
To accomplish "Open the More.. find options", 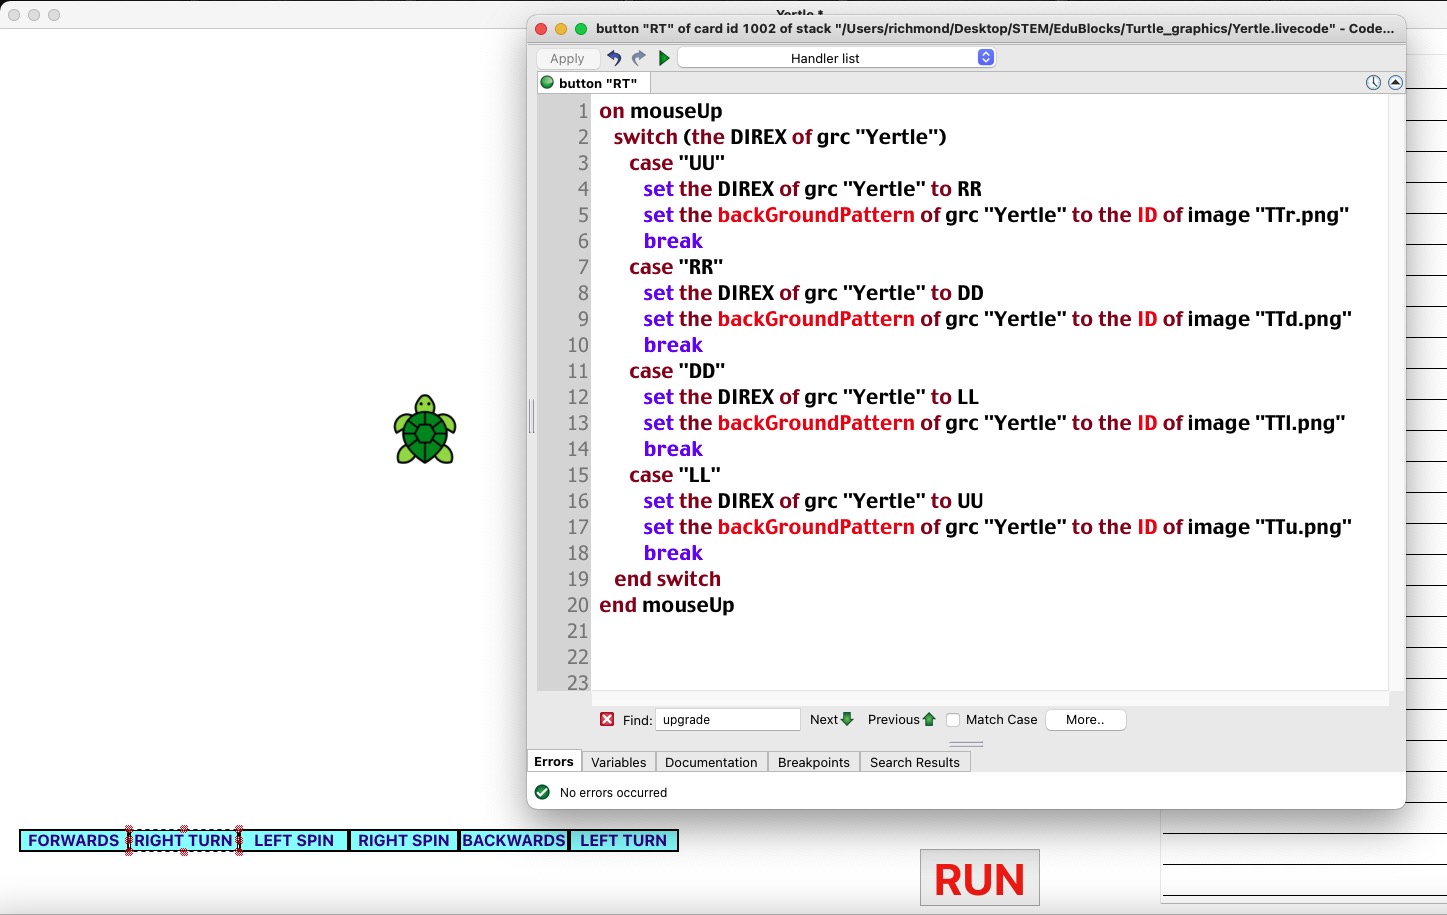I will (1085, 720).
